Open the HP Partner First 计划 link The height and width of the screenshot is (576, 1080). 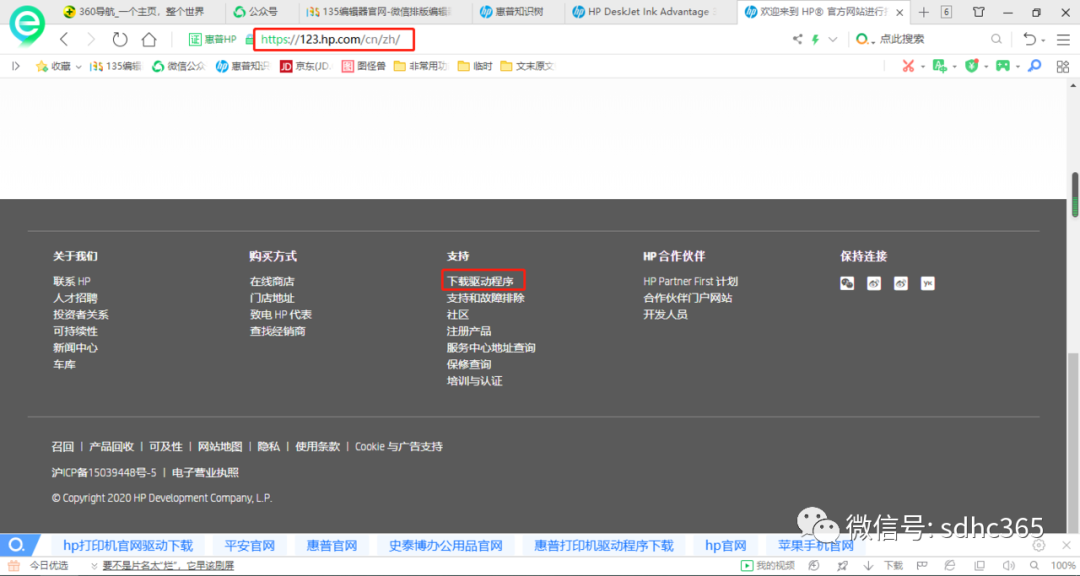click(690, 281)
